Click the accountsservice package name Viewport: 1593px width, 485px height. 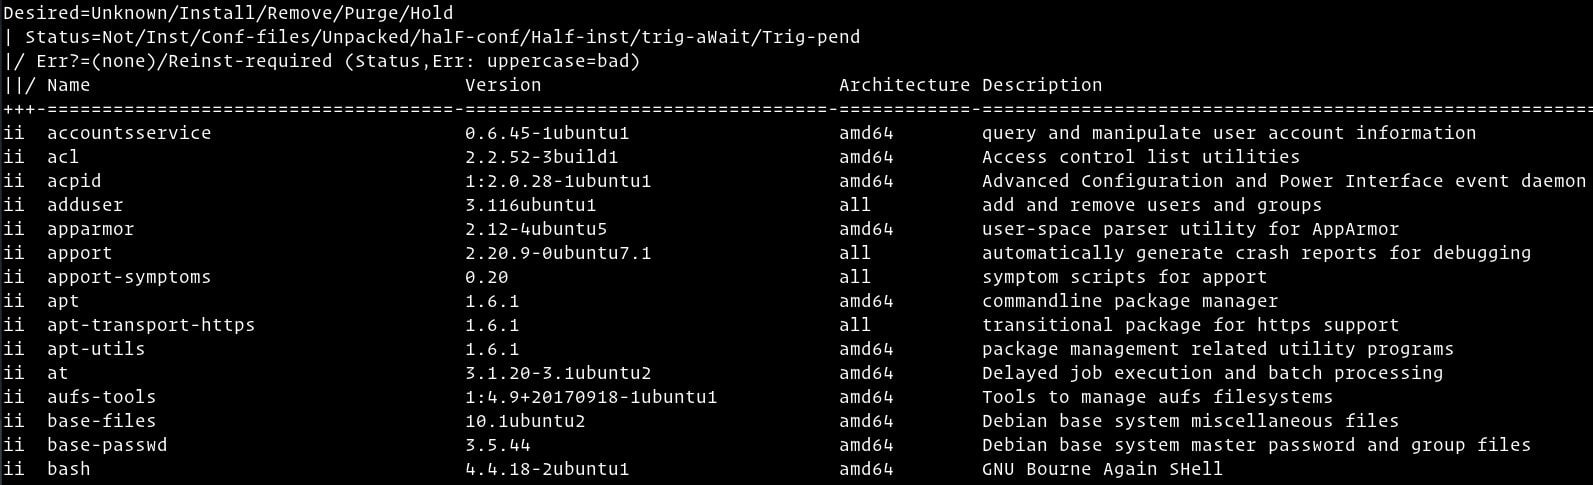click(x=129, y=133)
